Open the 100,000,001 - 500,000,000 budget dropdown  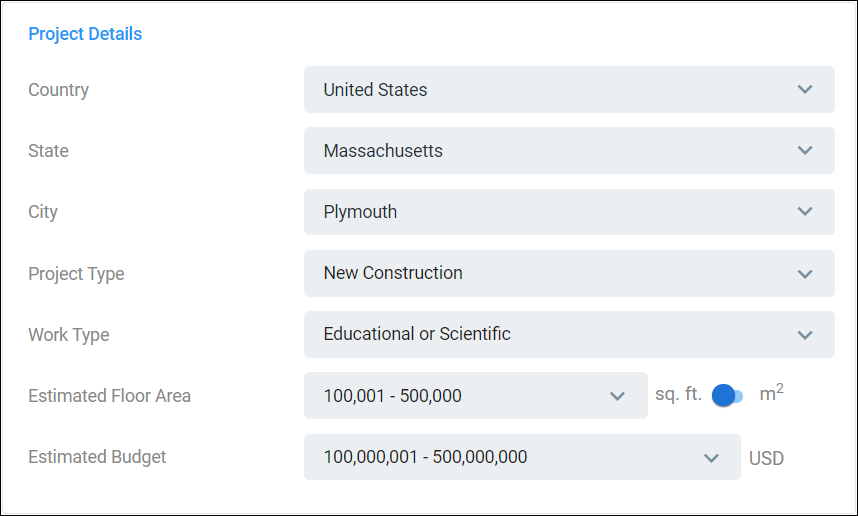pos(522,457)
